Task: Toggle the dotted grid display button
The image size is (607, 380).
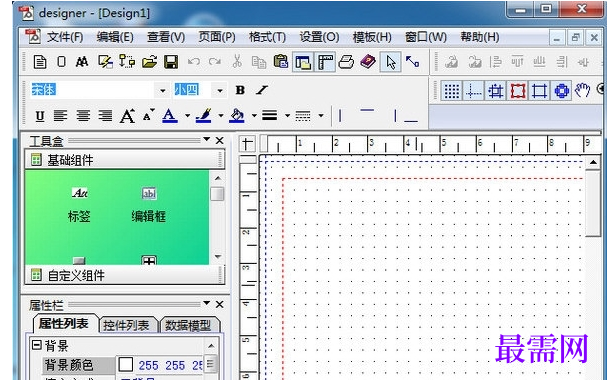Action: coord(451,91)
